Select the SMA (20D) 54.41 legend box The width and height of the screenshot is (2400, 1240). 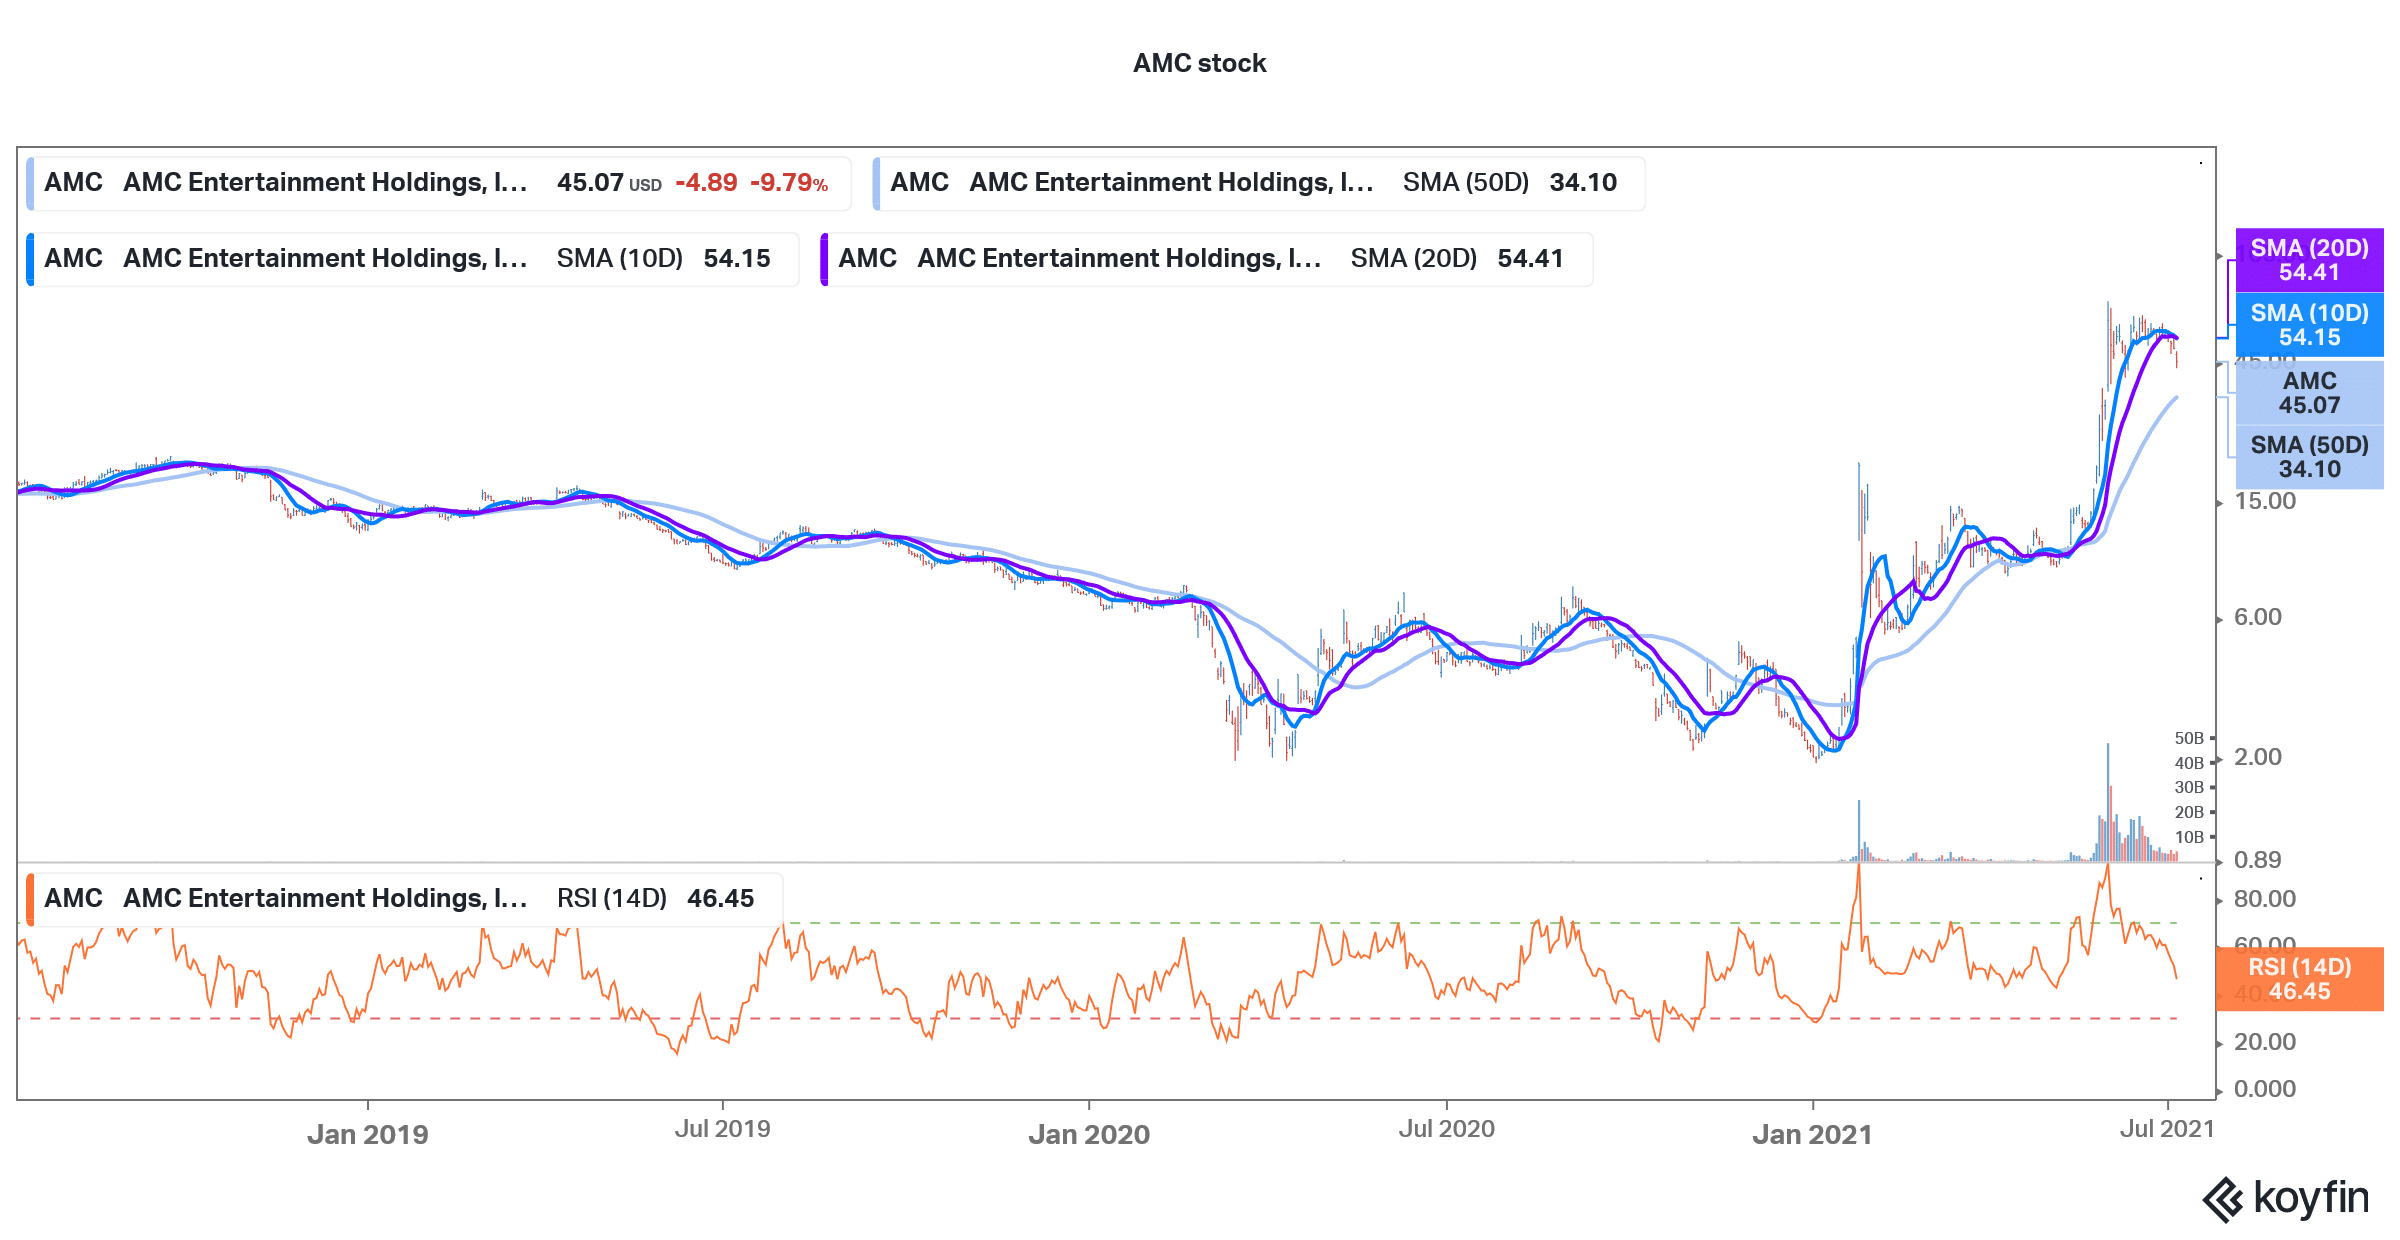pyautogui.click(x=1206, y=259)
